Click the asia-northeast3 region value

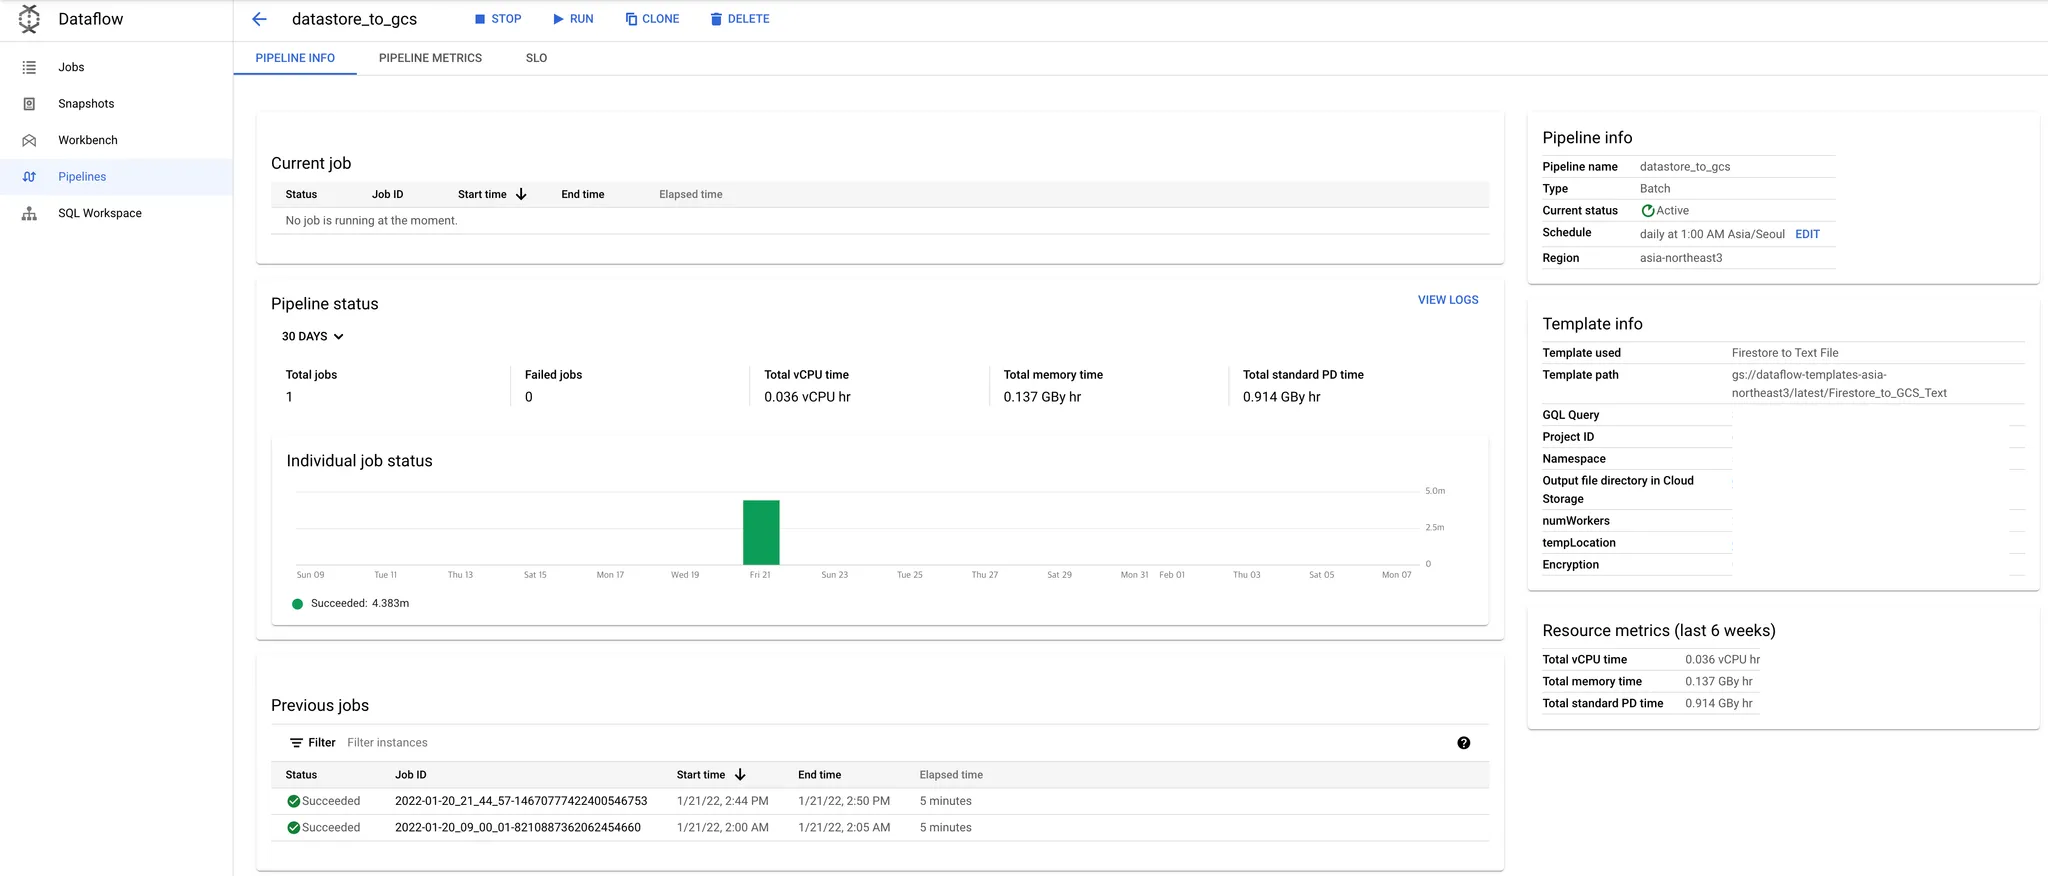(x=1681, y=258)
